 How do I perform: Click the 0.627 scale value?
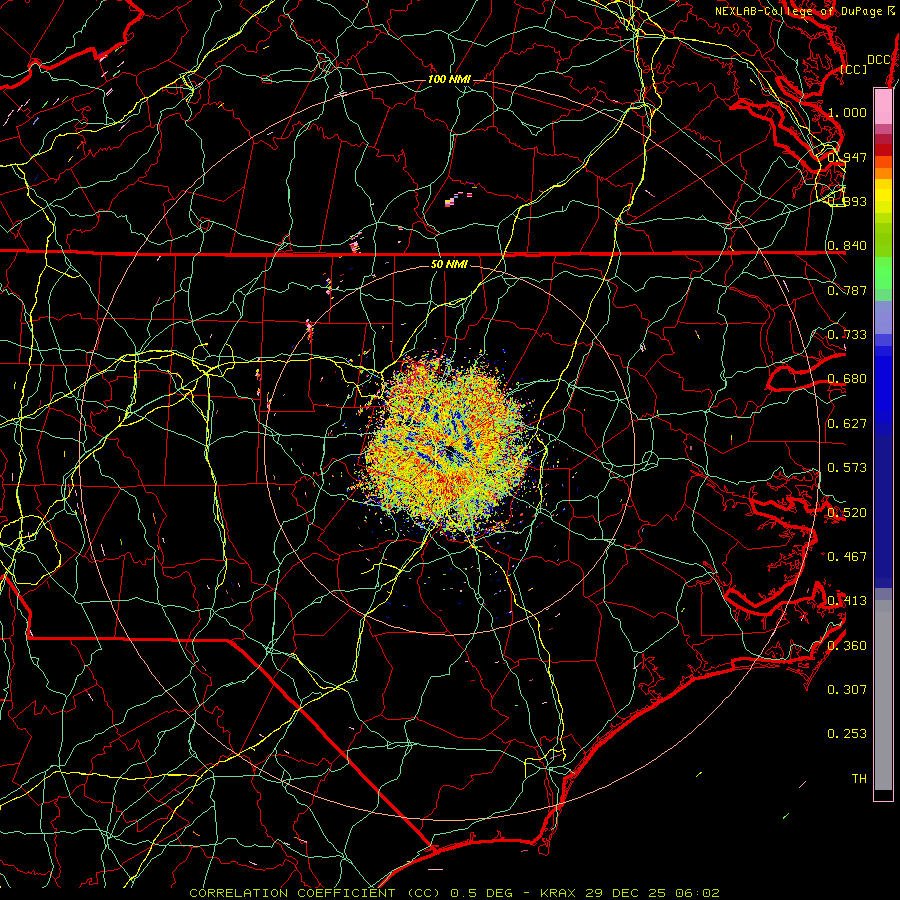(x=847, y=423)
